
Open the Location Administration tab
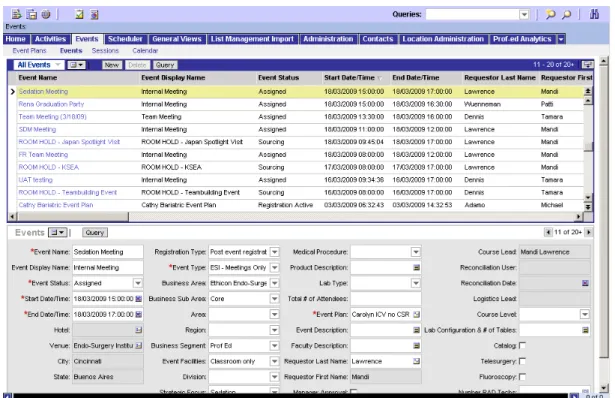[x=443, y=39]
